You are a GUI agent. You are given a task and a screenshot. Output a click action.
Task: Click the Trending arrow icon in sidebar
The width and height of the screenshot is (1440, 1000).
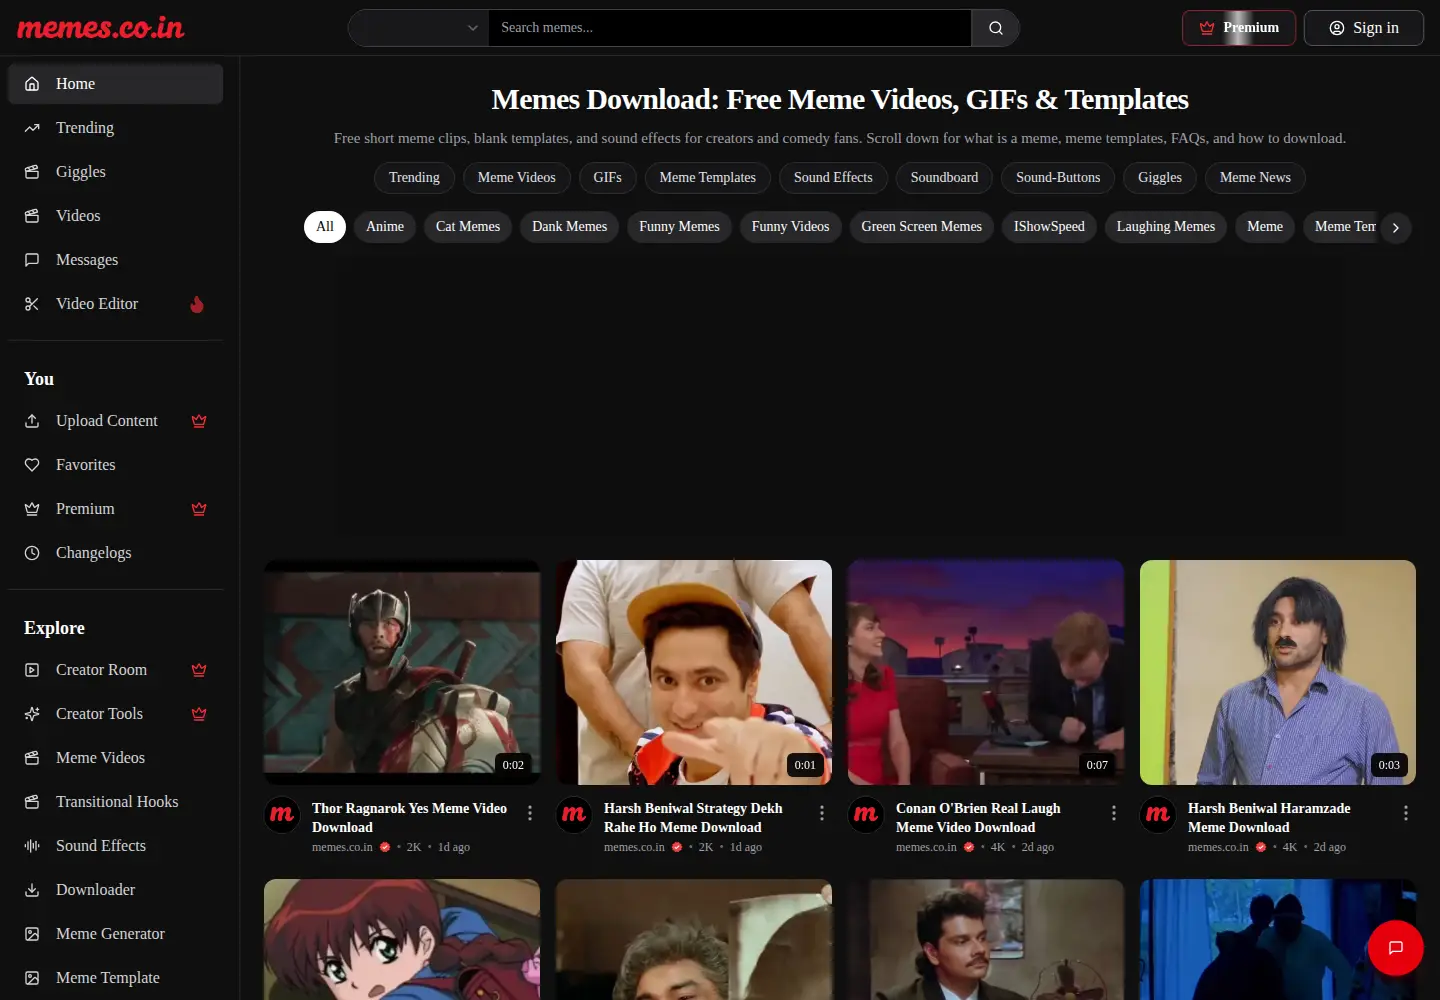32,128
